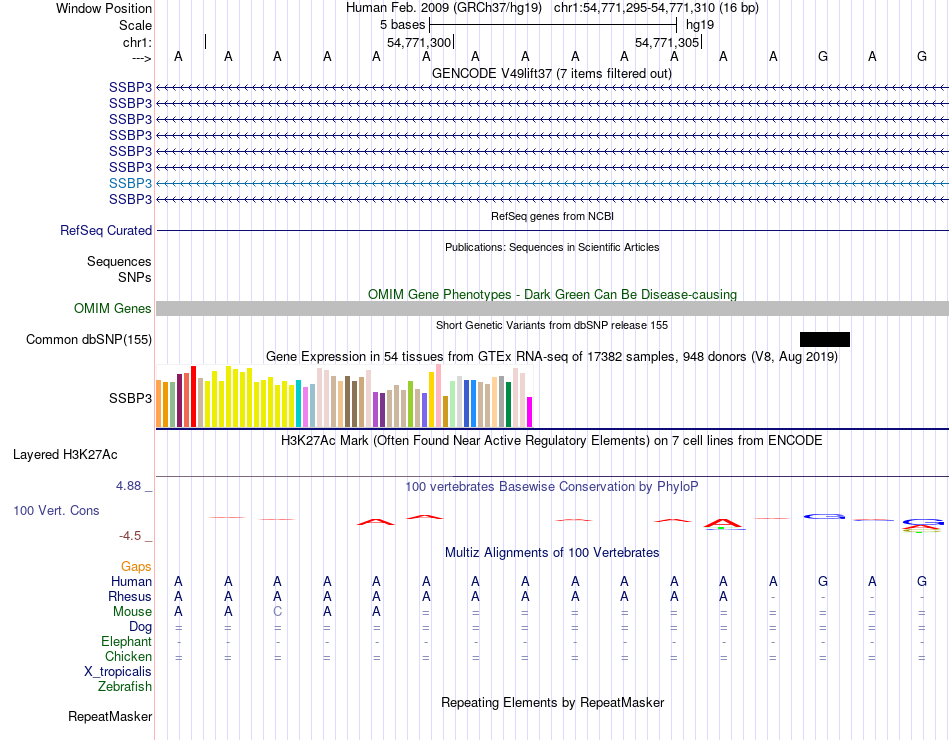
Task: Open 100 vertebrates Basewise Conservation by PhyloP title
Action: pyautogui.click(x=552, y=487)
